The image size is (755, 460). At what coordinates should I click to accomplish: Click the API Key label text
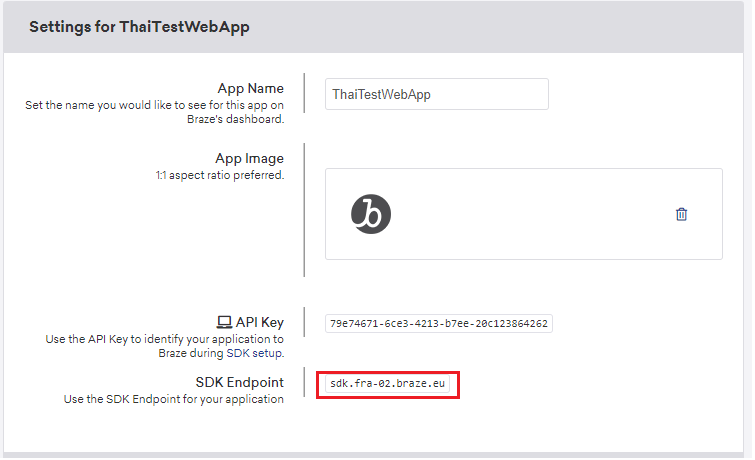coord(260,322)
